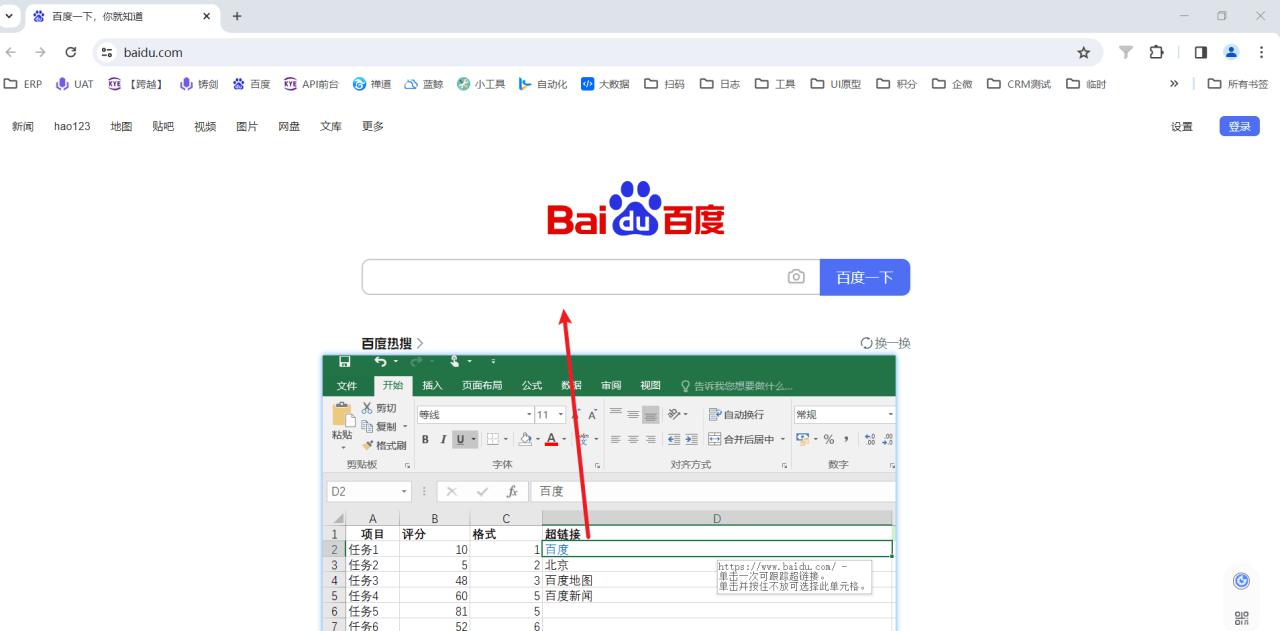Open the 新闻 link in Baidu top navigation
Viewport: 1280px width, 631px height.
click(23, 126)
